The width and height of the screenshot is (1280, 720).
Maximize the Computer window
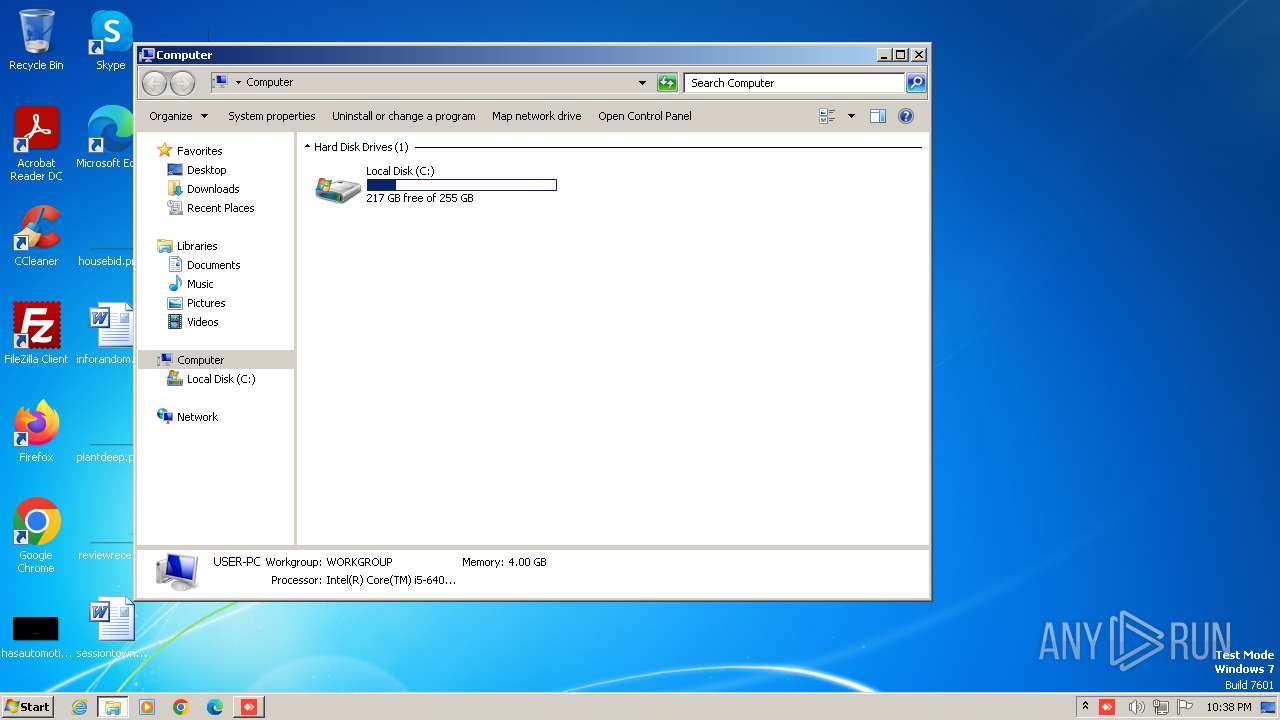(901, 55)
